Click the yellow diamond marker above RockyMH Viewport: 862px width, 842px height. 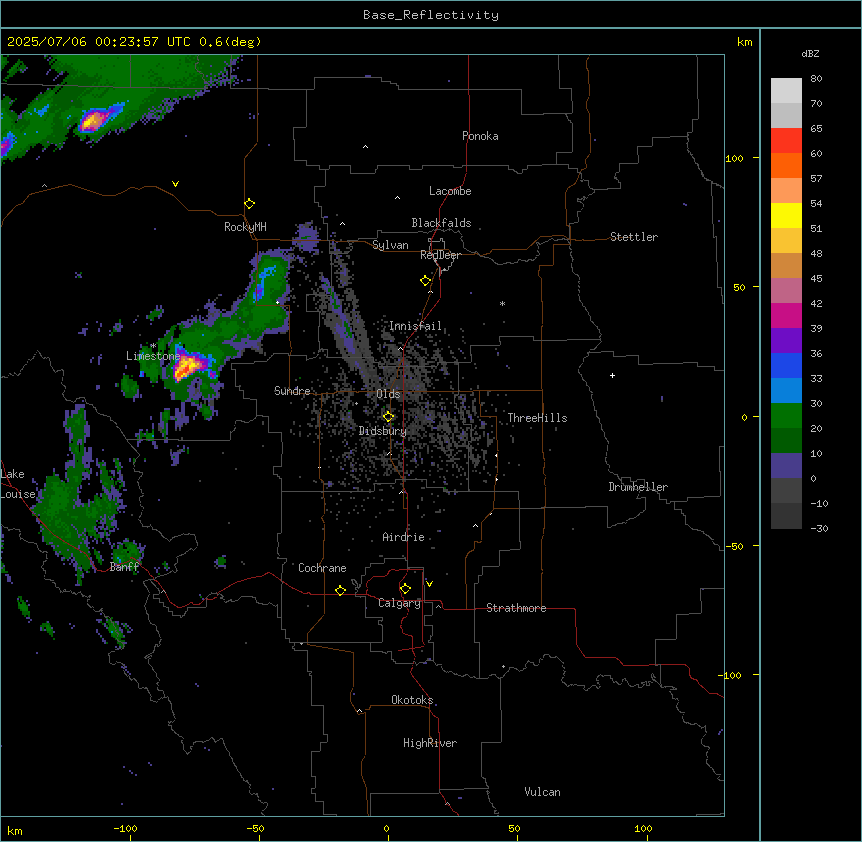click(x=249, y=203)
